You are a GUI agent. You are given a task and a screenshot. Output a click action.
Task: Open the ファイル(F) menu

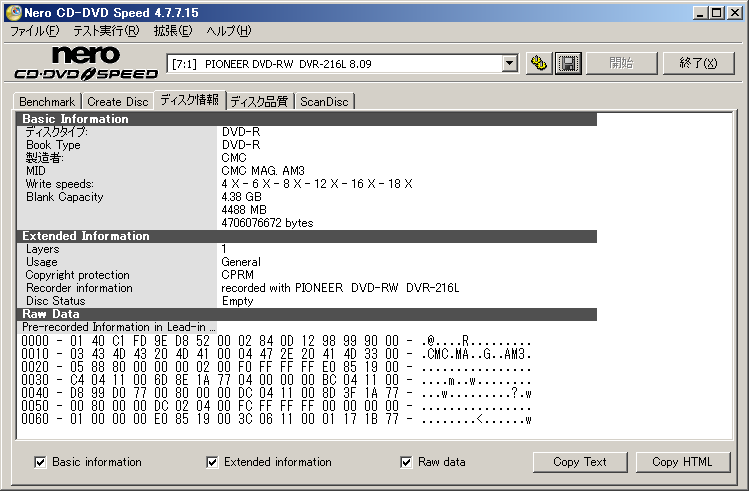coord(35,31)
